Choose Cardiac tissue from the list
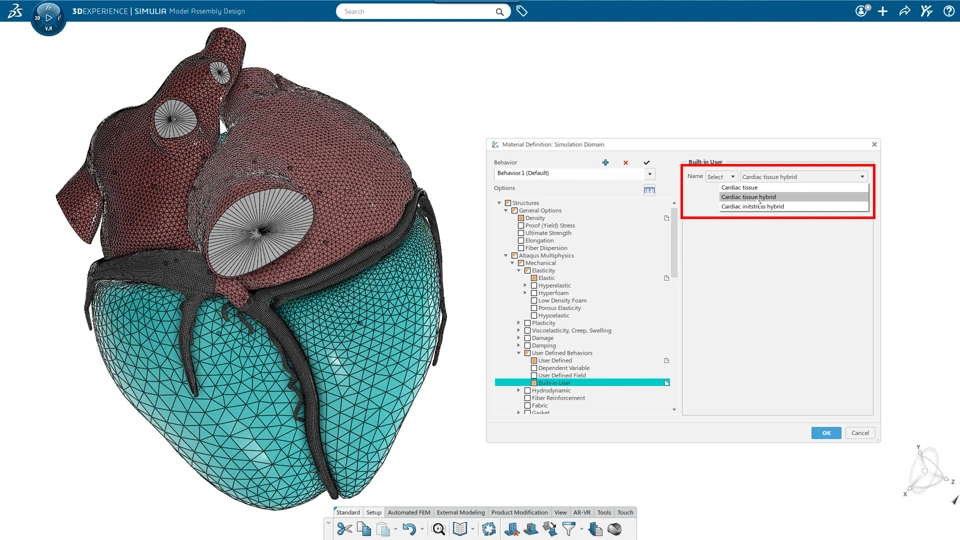This screenshot has height=540, width=960. click(x=793, y=187)
